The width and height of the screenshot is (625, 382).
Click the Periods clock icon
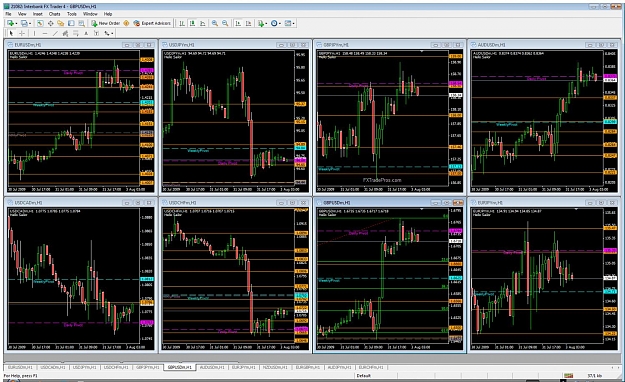click(x=274, y=24)
